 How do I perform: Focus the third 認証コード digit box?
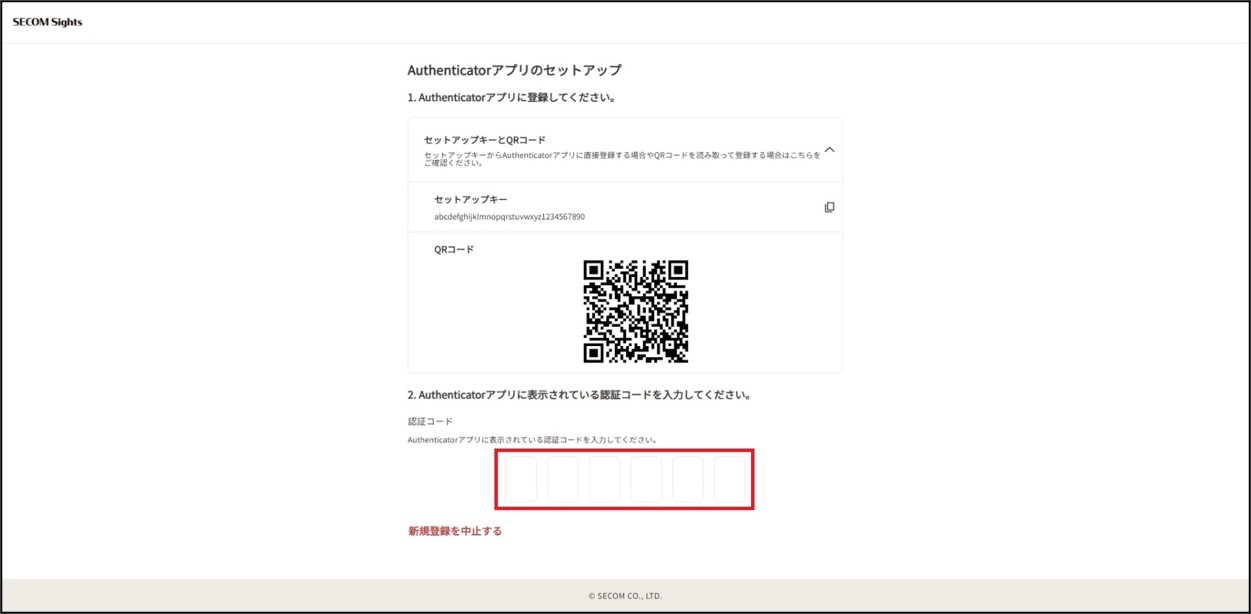[605, 479]
